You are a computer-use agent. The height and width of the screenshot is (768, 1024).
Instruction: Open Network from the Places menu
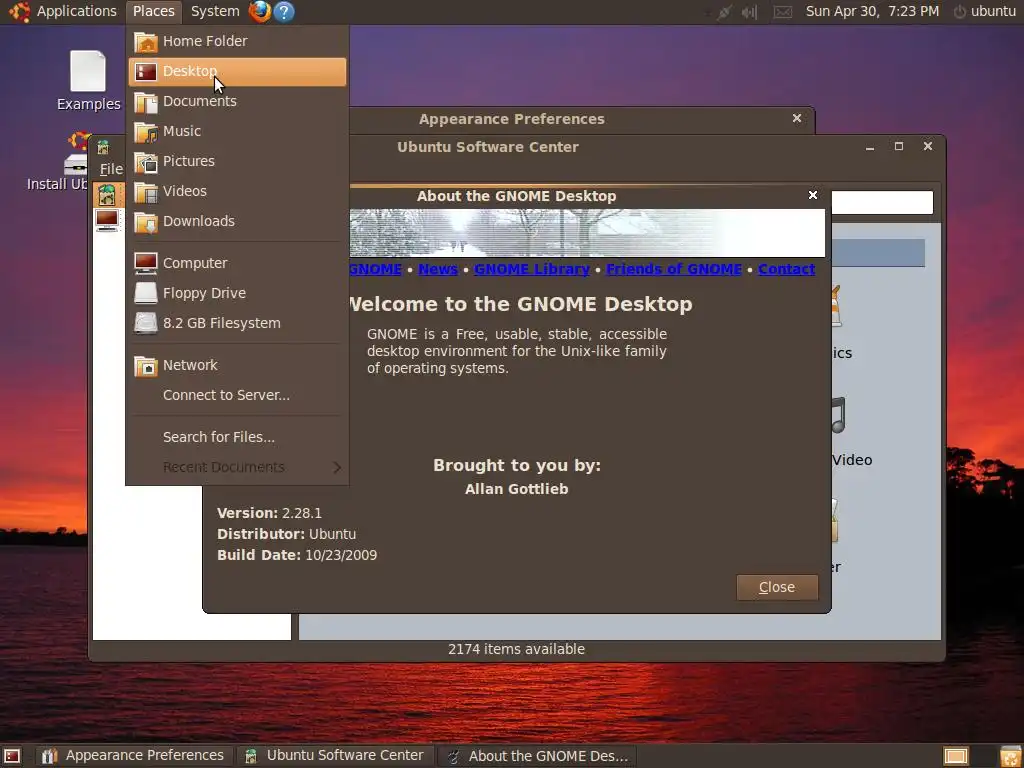point(237,365)
